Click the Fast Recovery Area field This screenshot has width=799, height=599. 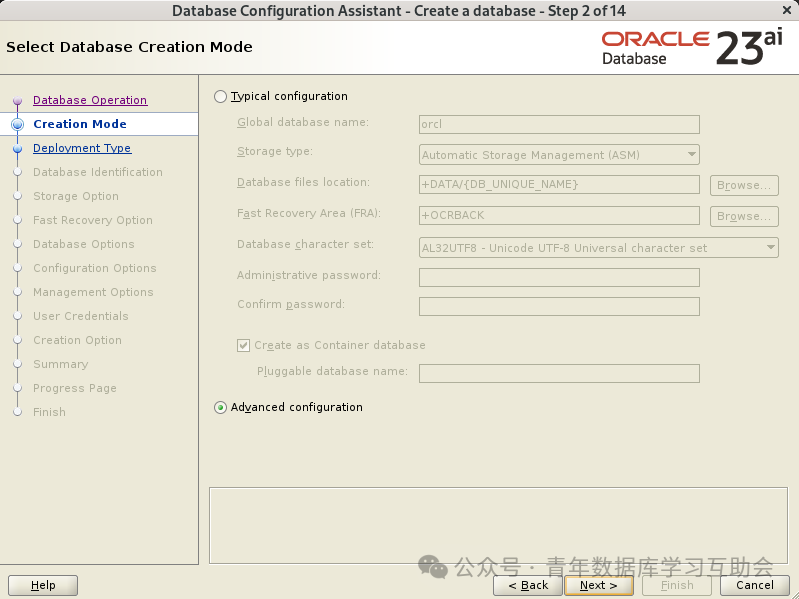click(x=559, y=215)
